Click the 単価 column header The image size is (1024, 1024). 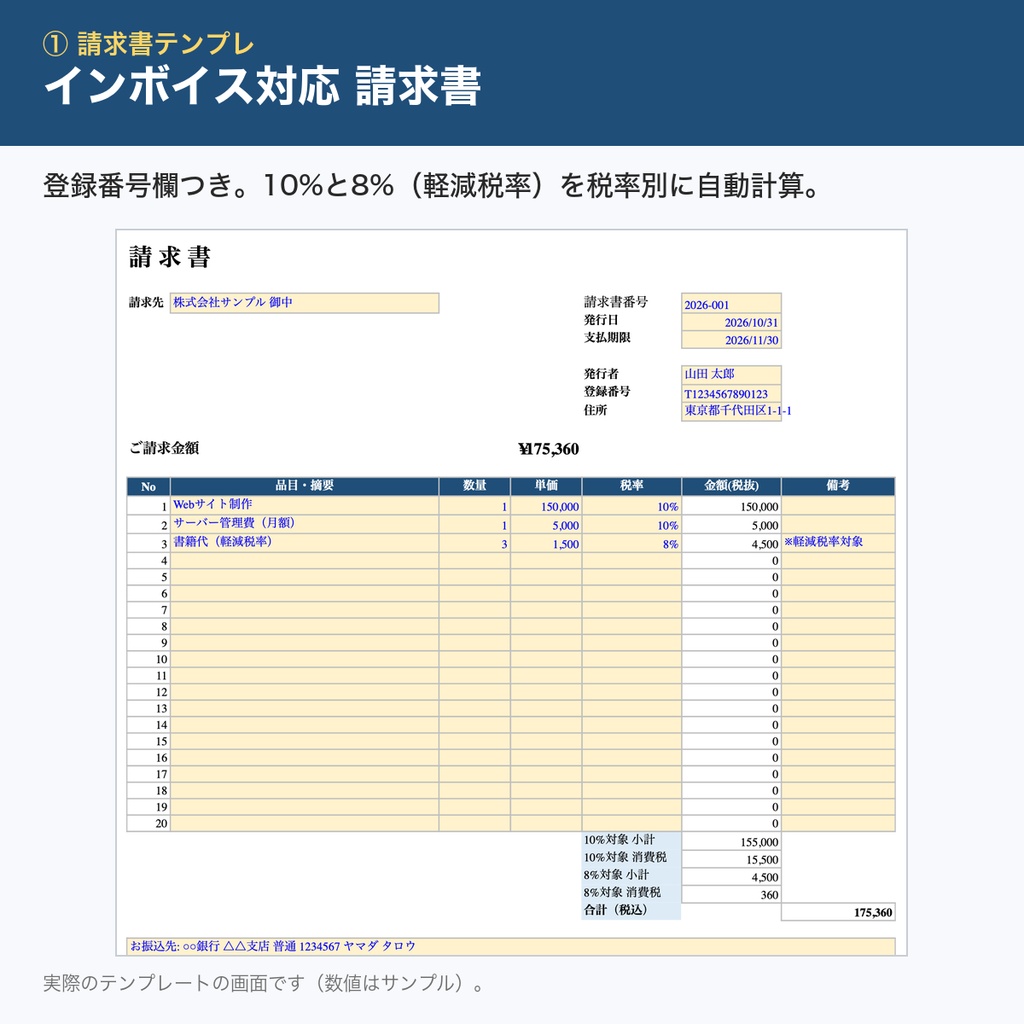(x=546, y=486)
